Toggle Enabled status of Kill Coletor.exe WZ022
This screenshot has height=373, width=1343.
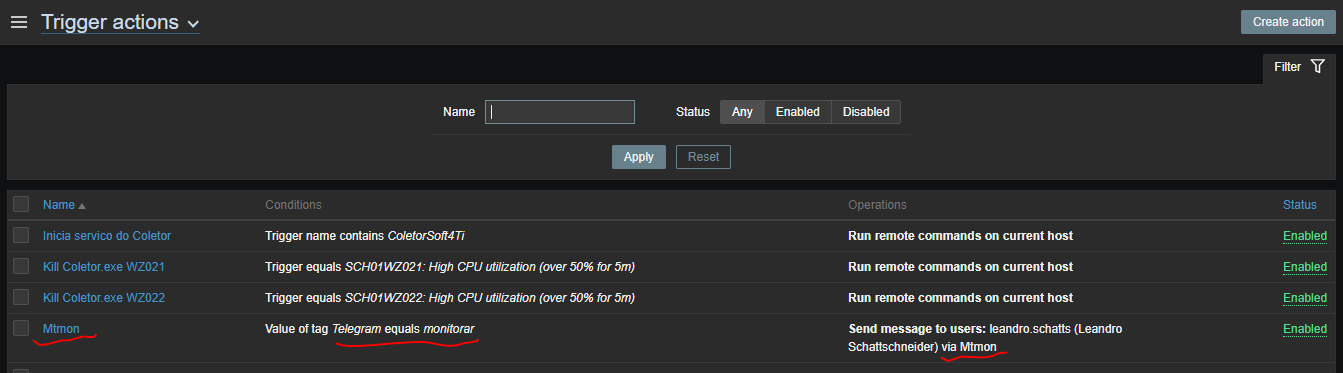(1305, 298)
